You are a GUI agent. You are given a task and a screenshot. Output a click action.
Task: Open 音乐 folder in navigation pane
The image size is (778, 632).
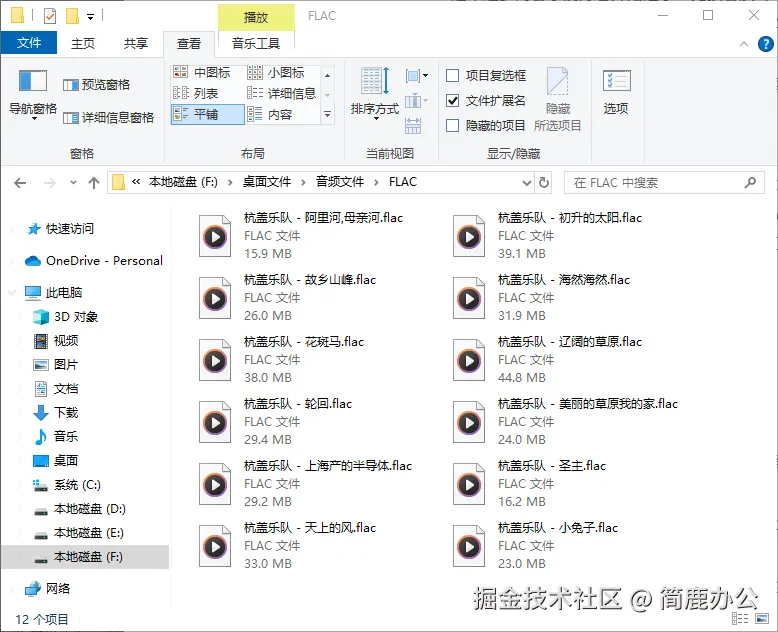click(x=56, y=437)
